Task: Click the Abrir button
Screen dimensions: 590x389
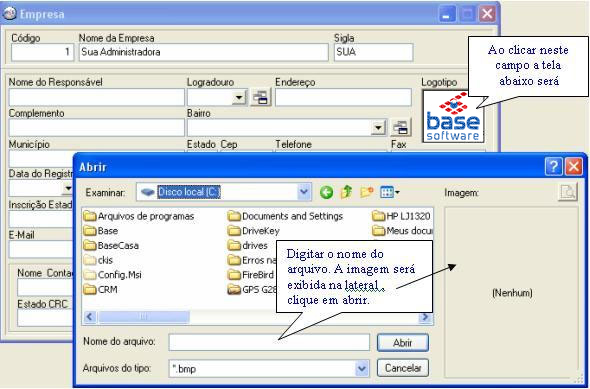Action: point(403,343)
